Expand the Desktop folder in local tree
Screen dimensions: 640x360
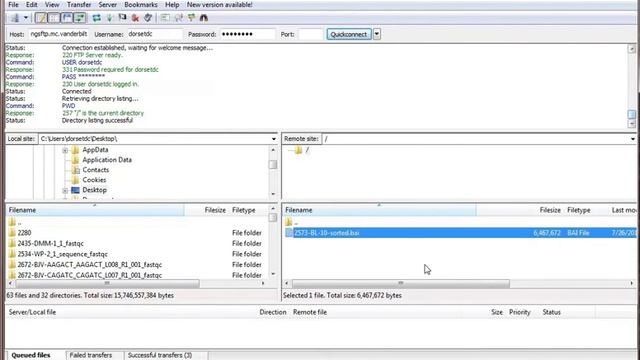point(65,191)
